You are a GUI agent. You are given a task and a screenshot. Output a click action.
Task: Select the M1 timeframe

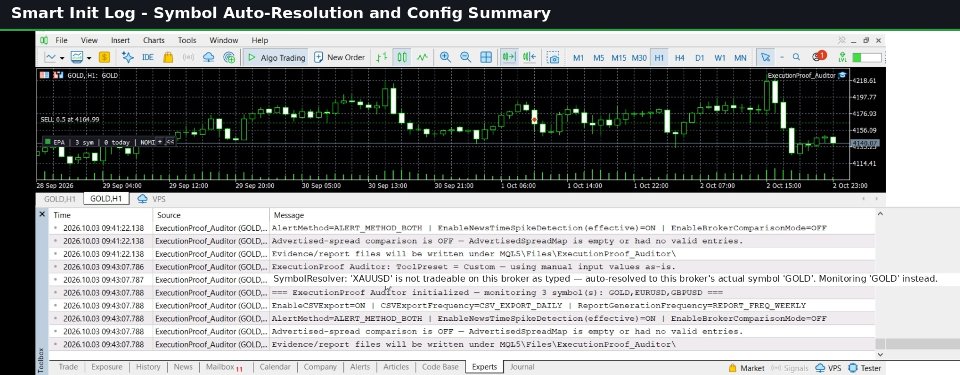coord(578,58)
